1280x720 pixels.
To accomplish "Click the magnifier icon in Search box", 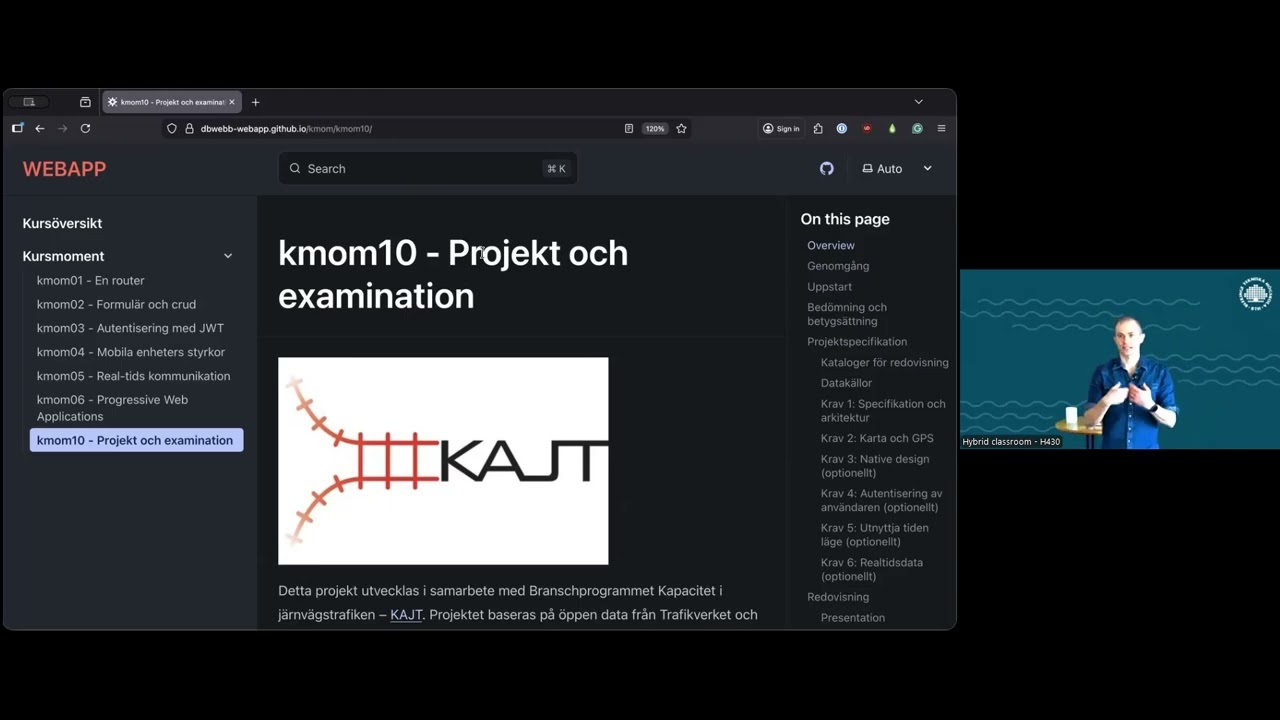I will [x=295, y=169].
